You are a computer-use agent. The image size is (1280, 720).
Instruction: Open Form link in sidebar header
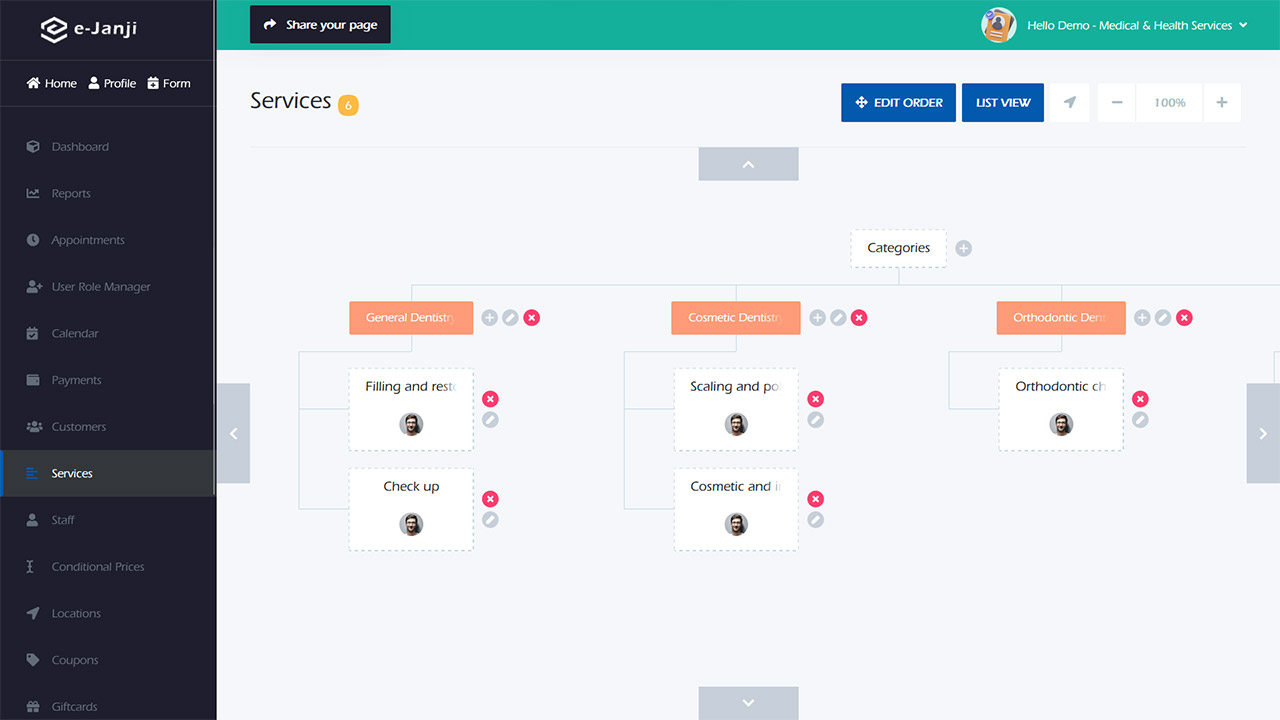[x=168, y=83]
